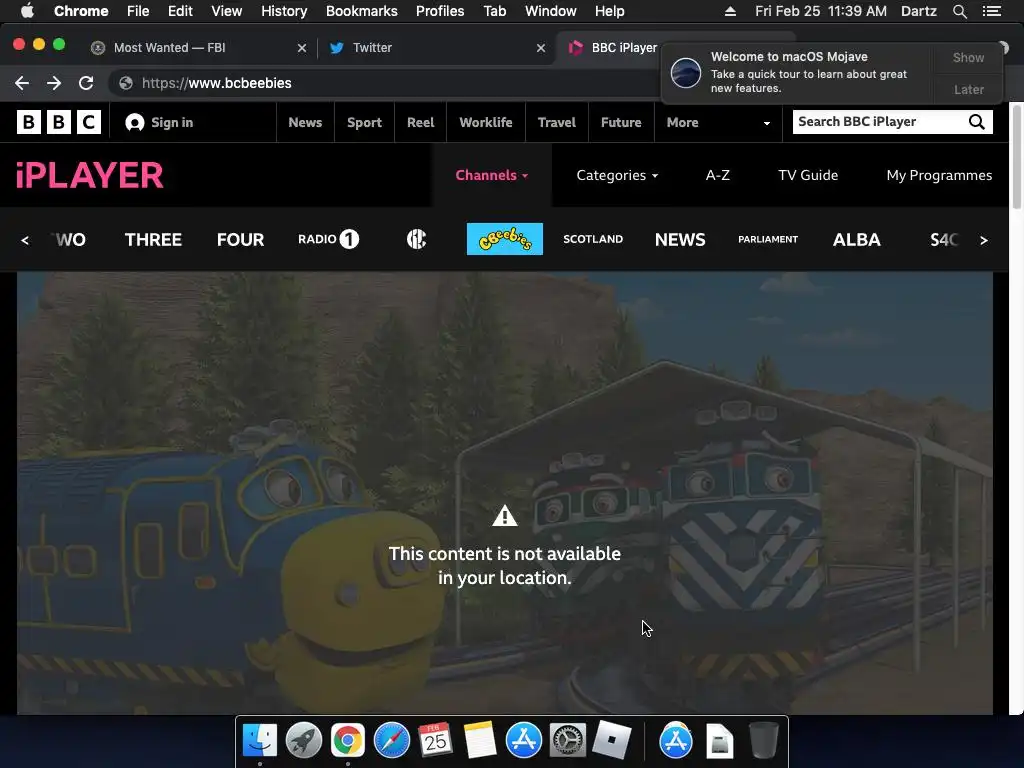Open the Bookmarks menu
Viewport: 1024px width, 768px height.
(361, 11)
